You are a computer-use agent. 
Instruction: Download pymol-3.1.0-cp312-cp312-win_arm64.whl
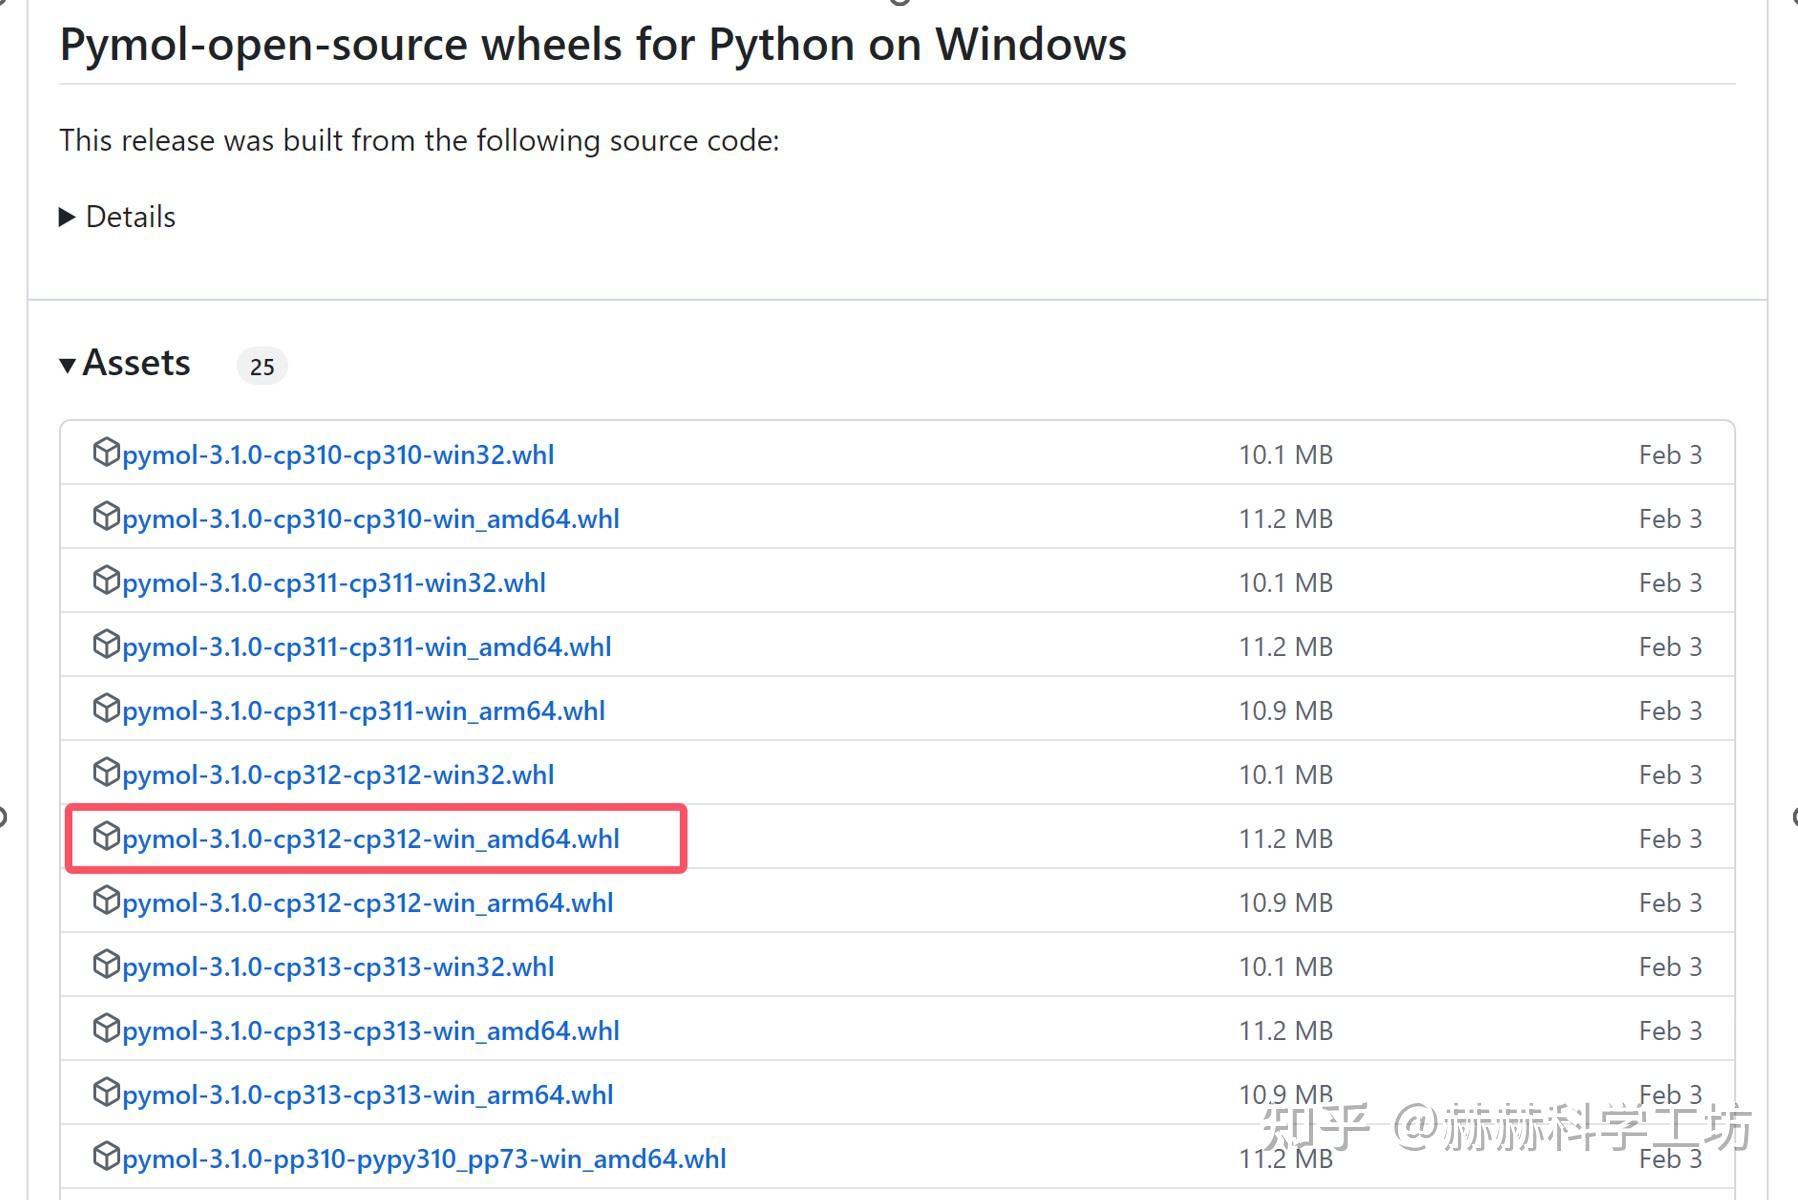367,903
